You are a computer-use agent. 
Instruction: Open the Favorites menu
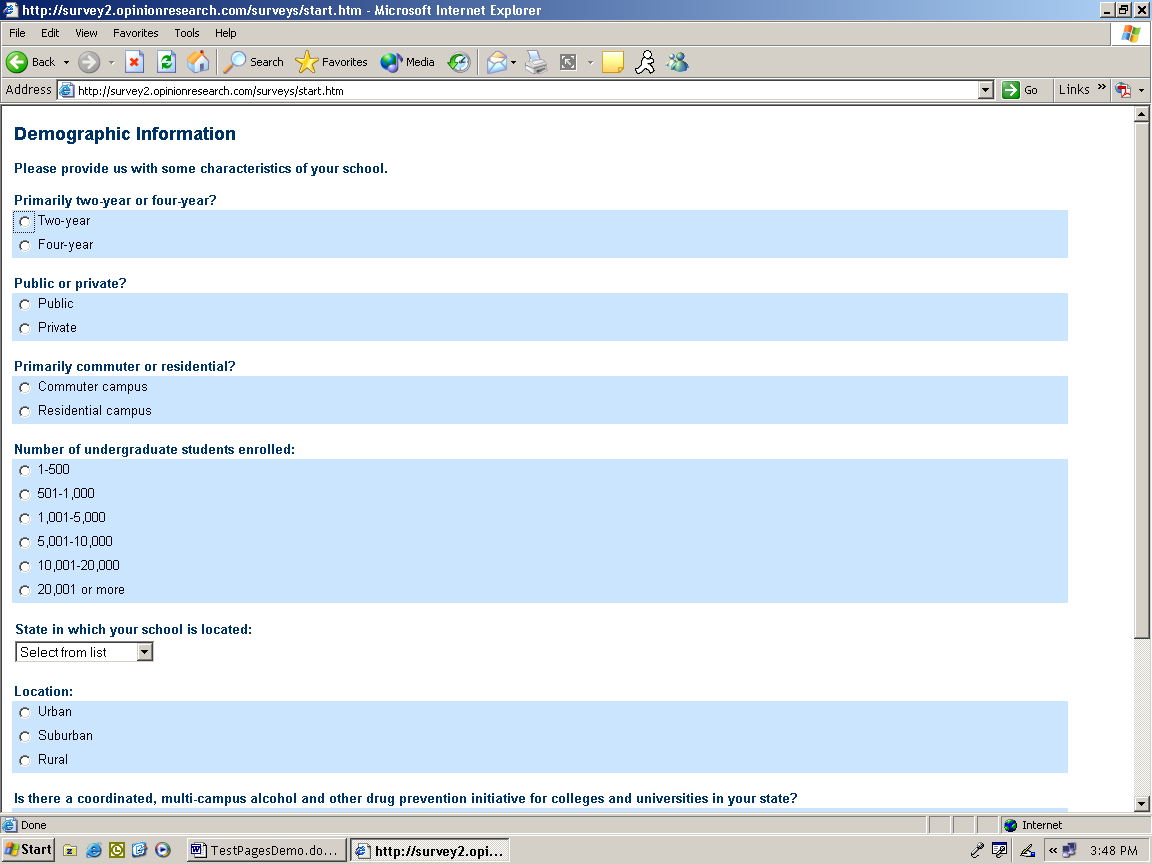[x=135, y=33]
